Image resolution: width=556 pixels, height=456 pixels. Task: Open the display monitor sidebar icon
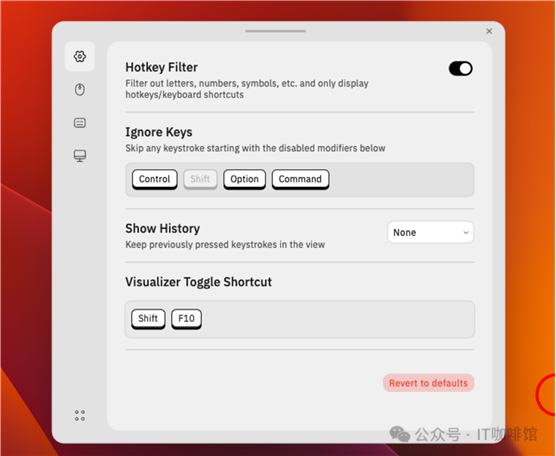pos(80,156)
